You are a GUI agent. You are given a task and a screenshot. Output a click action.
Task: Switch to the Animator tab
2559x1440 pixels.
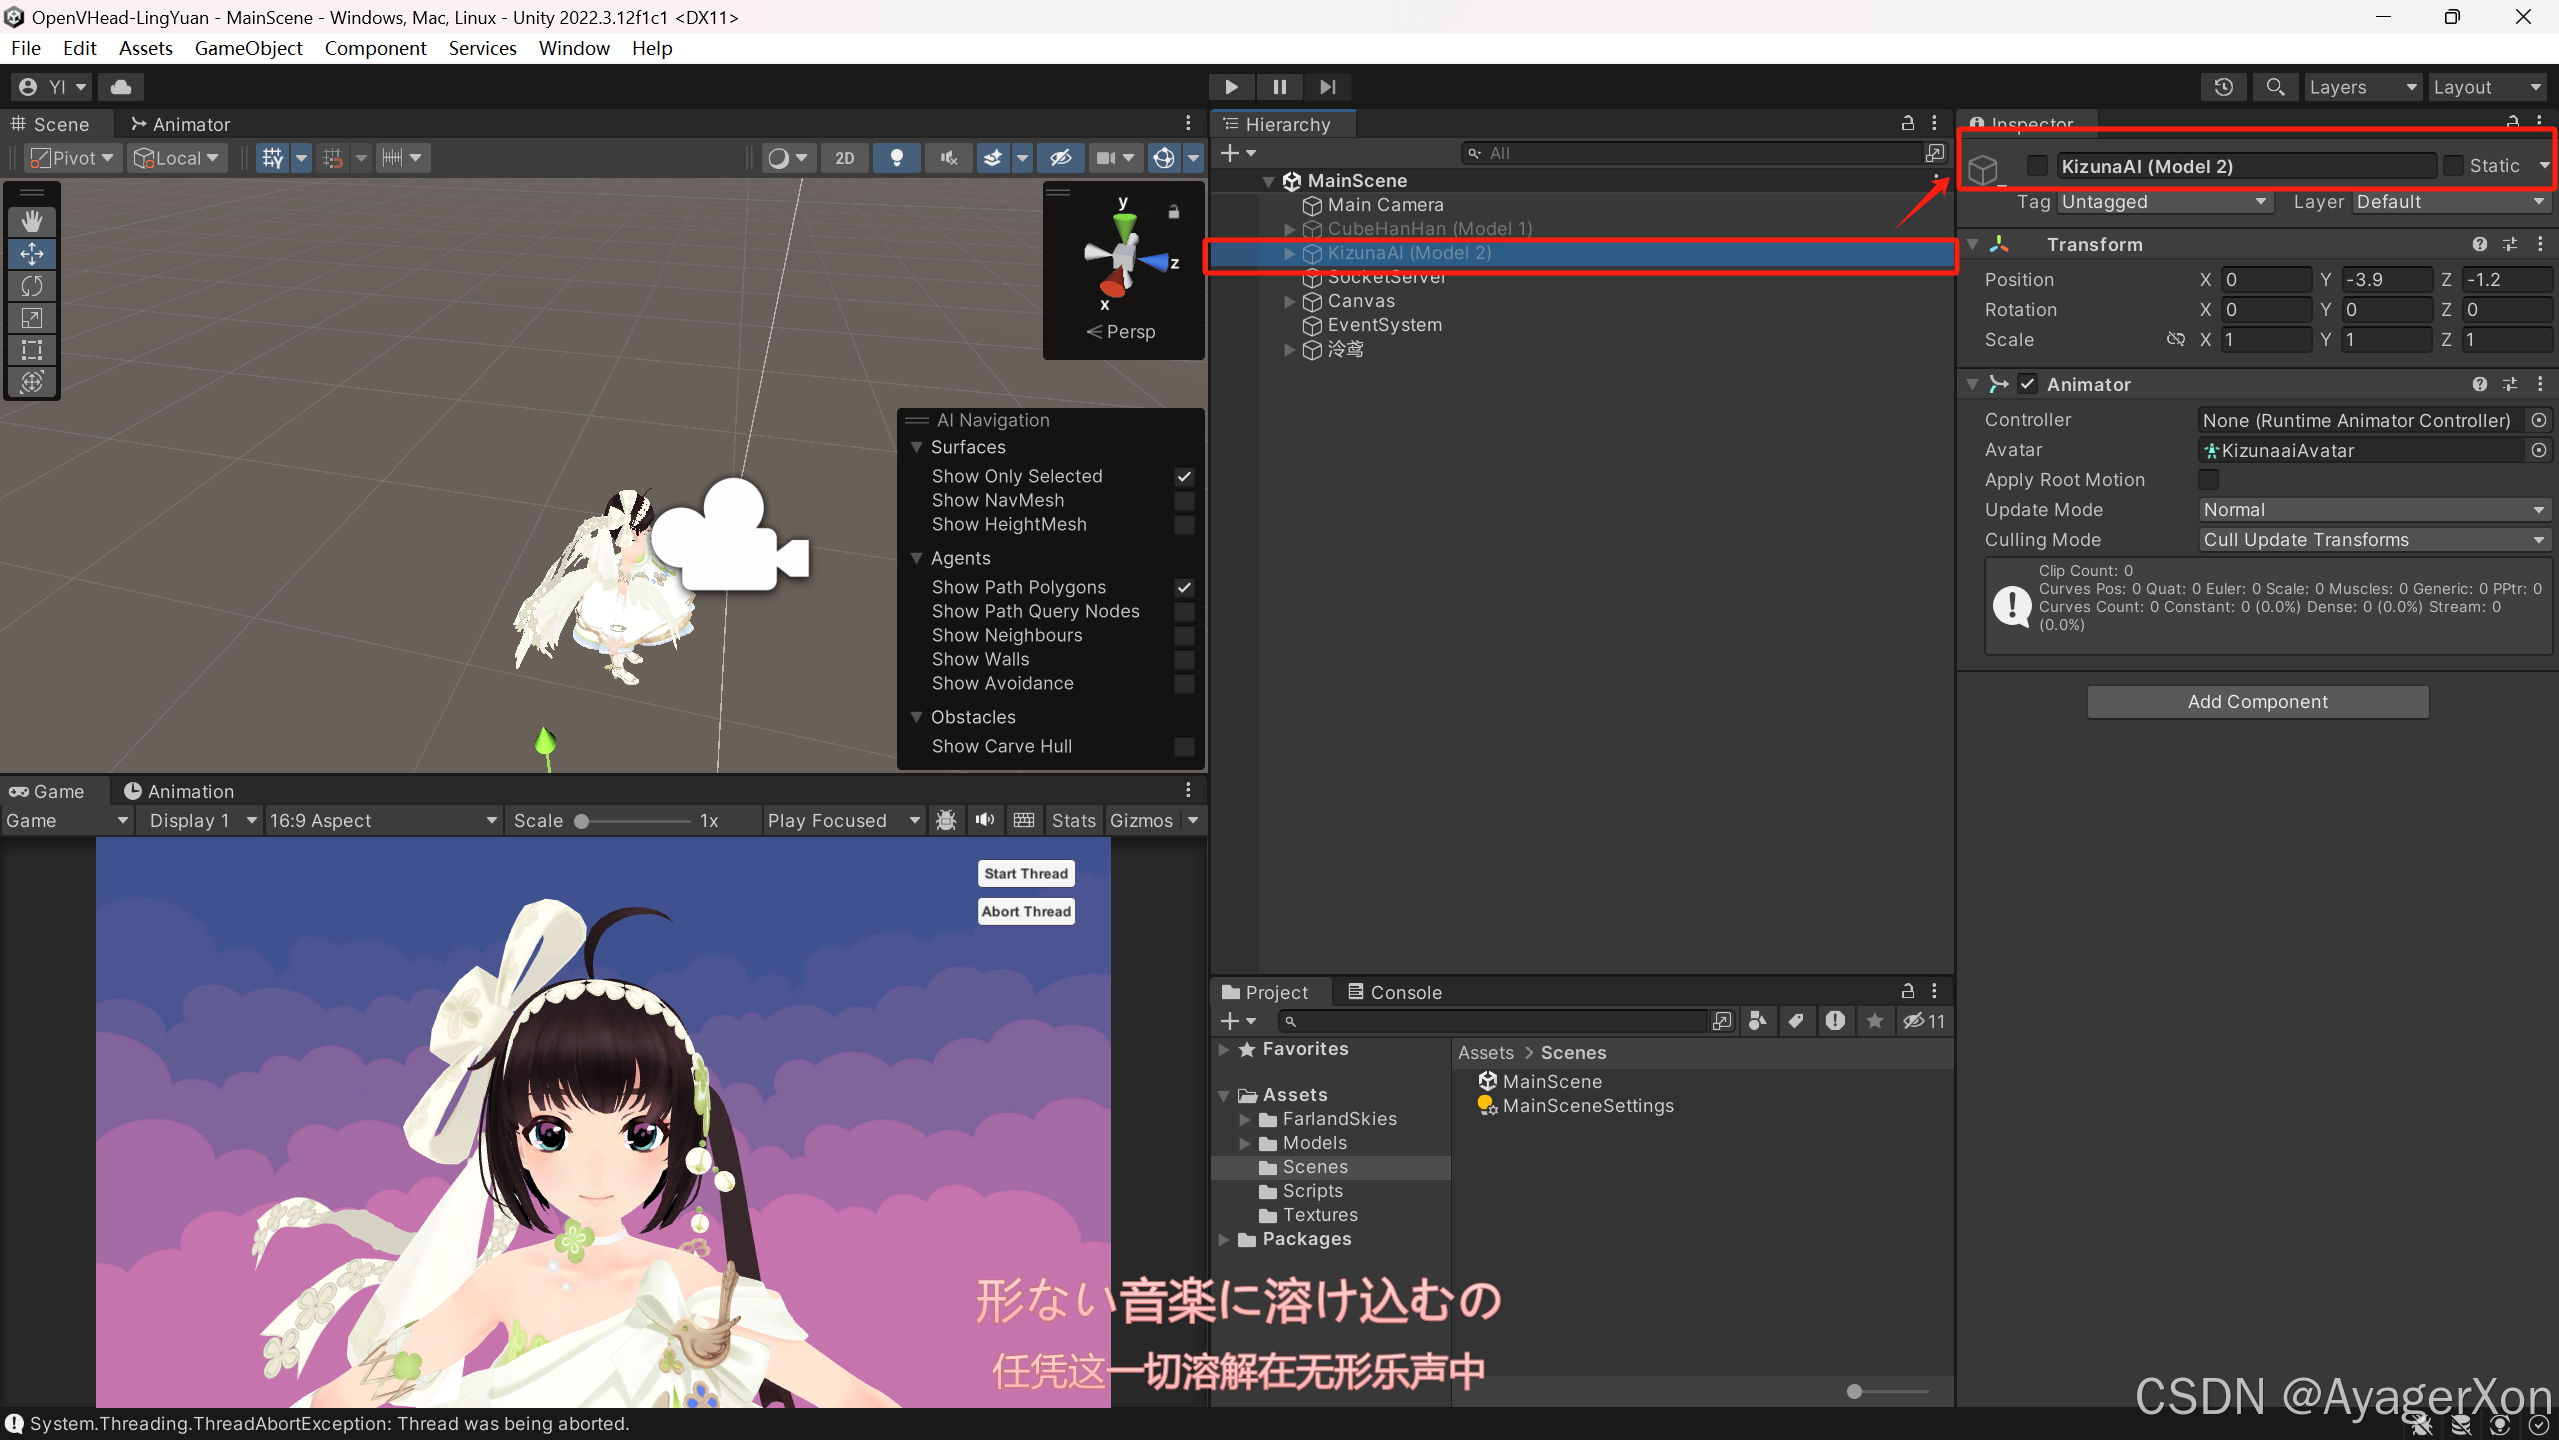coord(181,124)
